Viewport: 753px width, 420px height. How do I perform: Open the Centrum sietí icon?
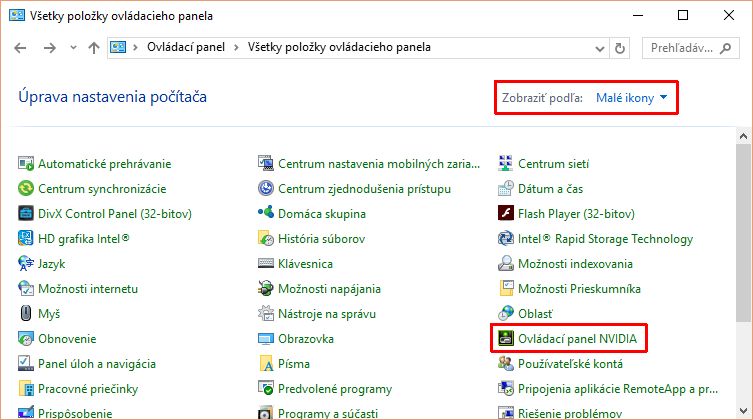(x=506, y=164)
